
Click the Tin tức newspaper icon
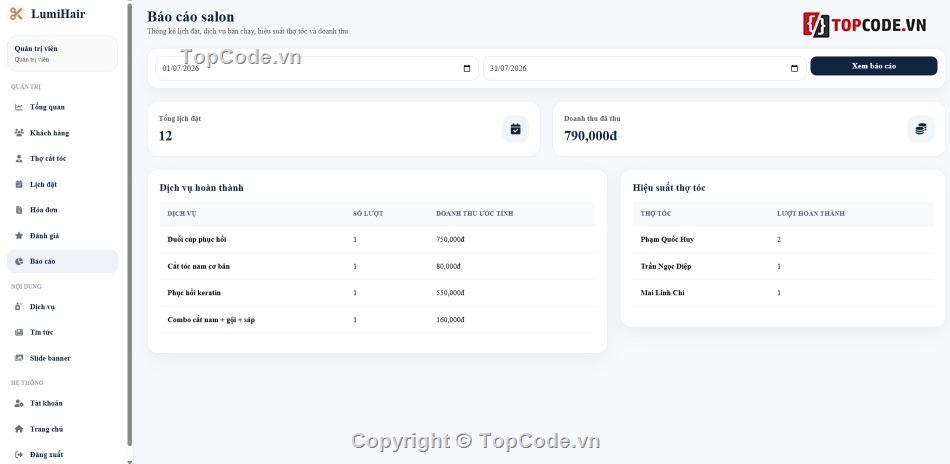(x=19, y=333)
